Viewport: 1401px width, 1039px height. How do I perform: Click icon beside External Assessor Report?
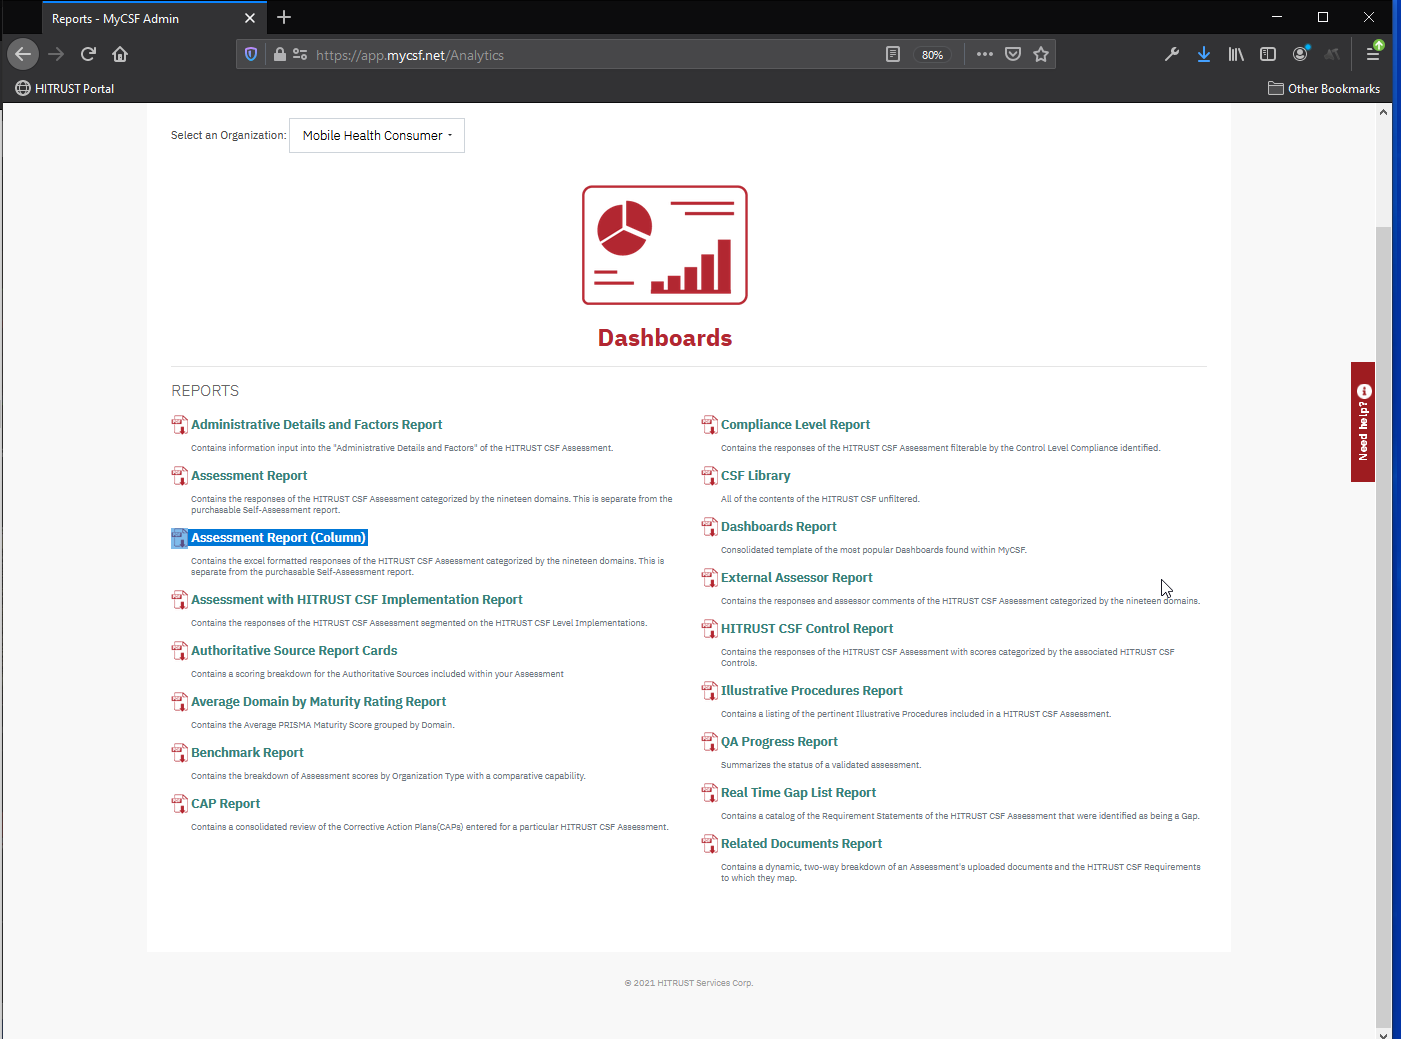(x=710, y=578)
